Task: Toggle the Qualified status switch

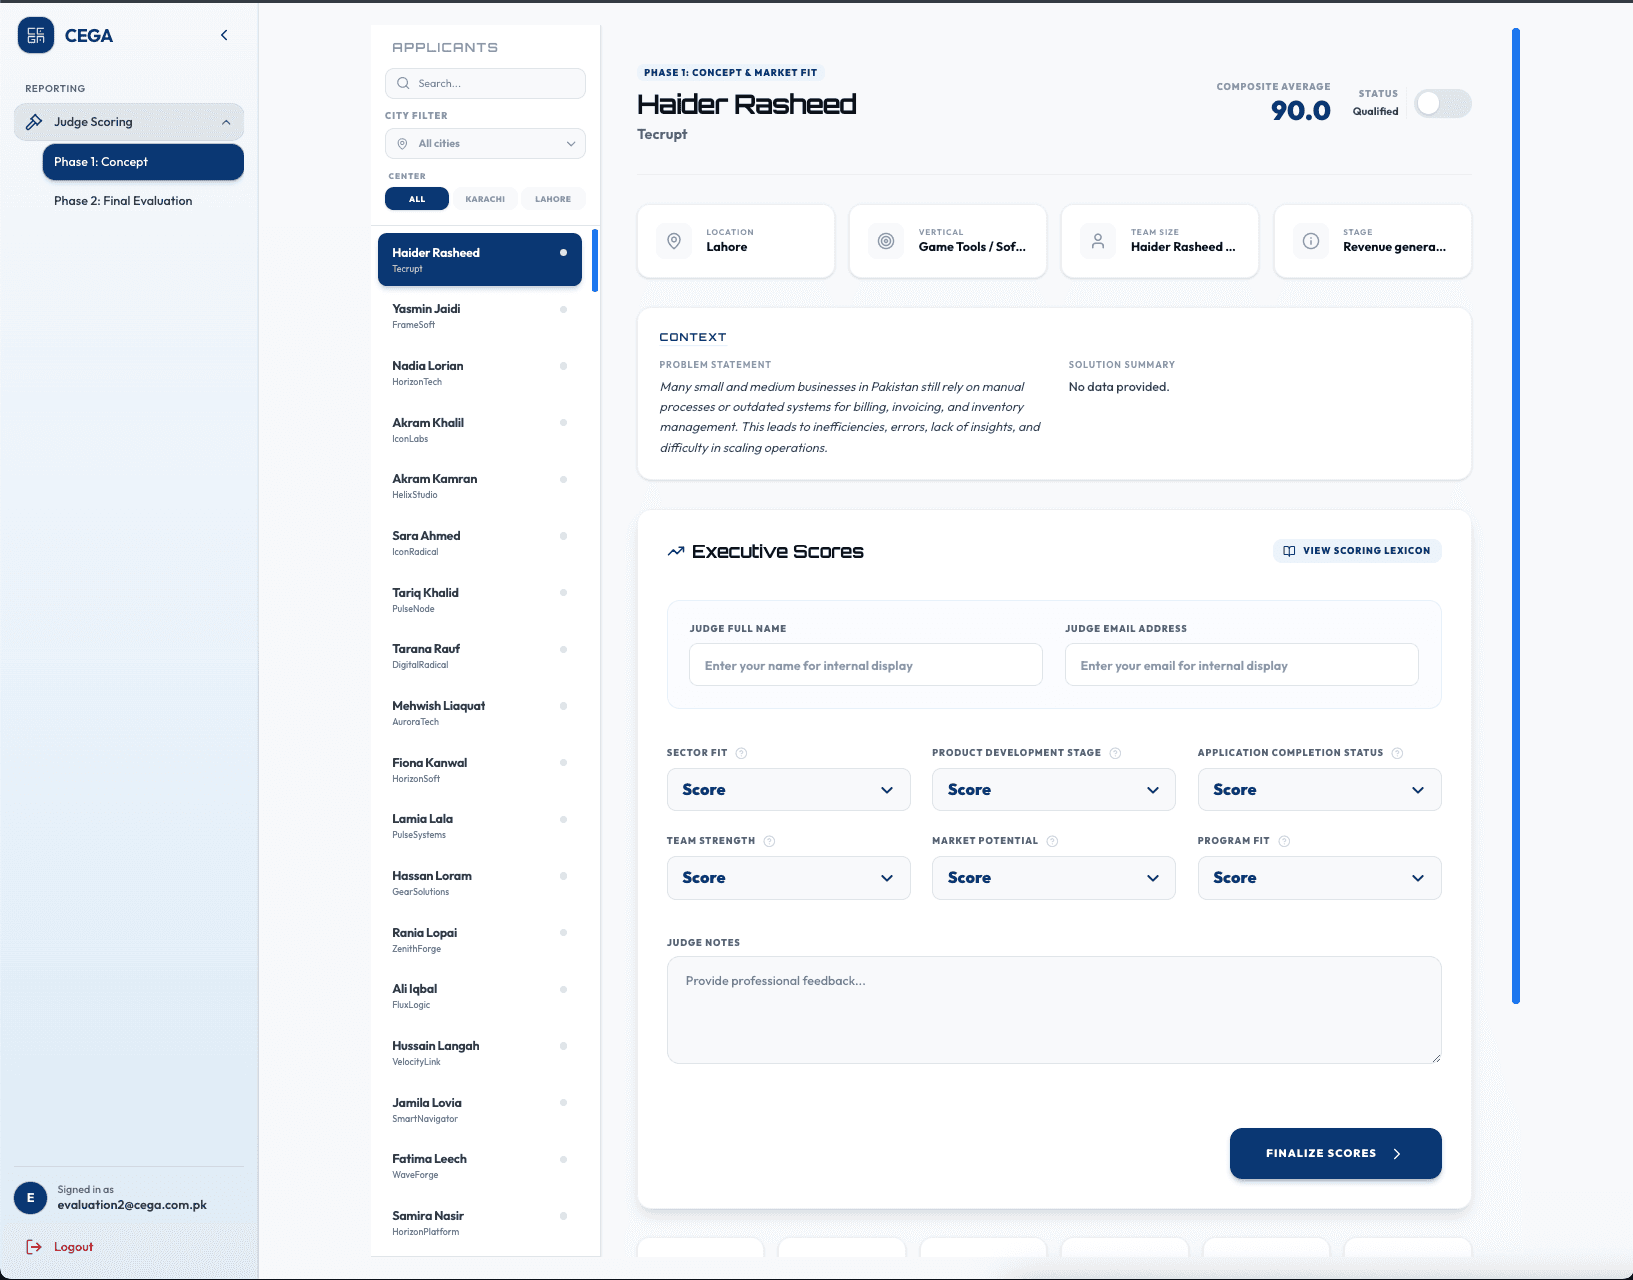Action: 1443,103
